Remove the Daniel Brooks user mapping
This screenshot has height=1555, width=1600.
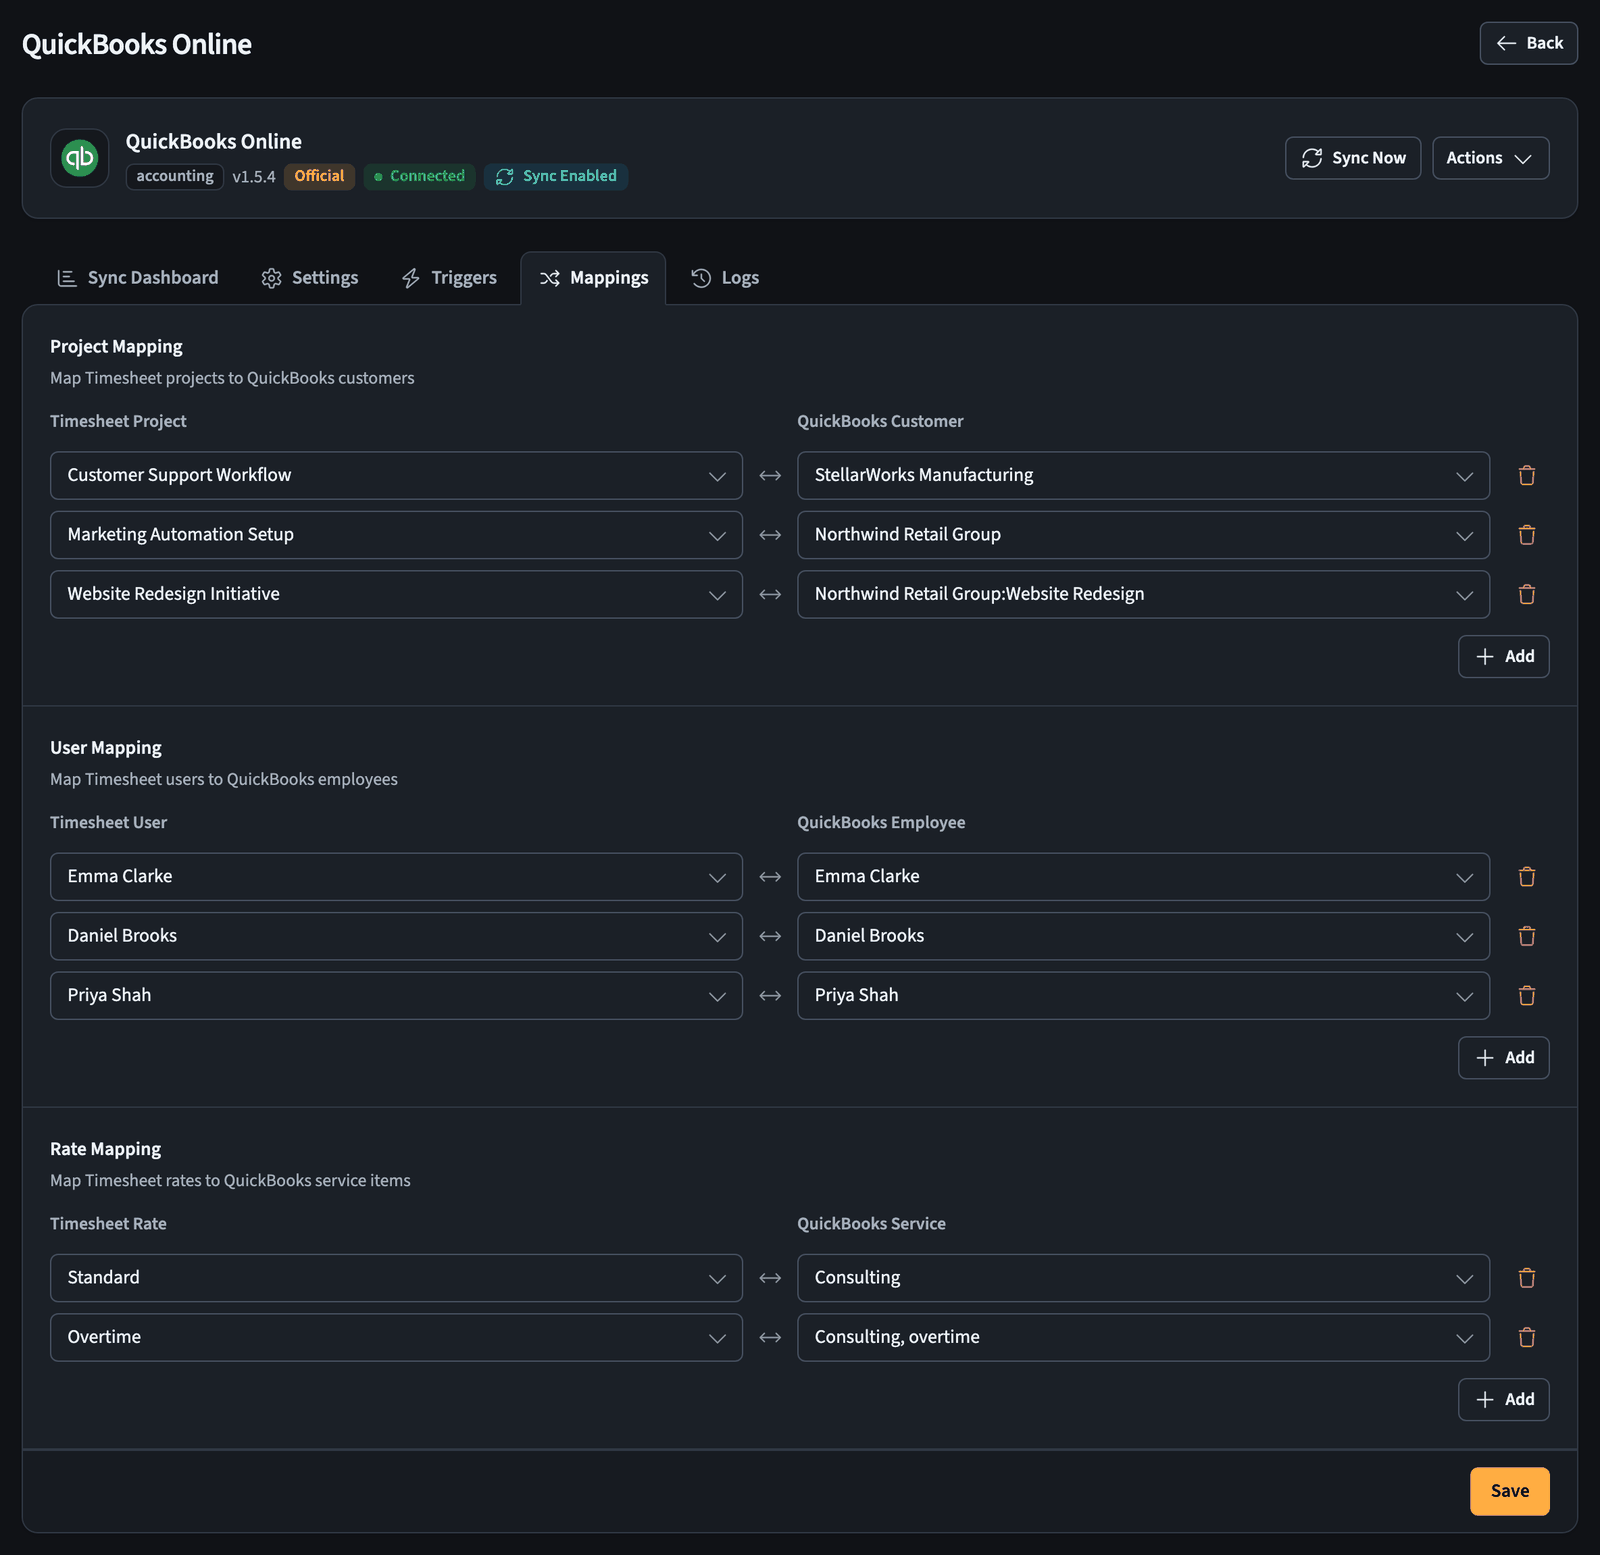(1526, 936)
